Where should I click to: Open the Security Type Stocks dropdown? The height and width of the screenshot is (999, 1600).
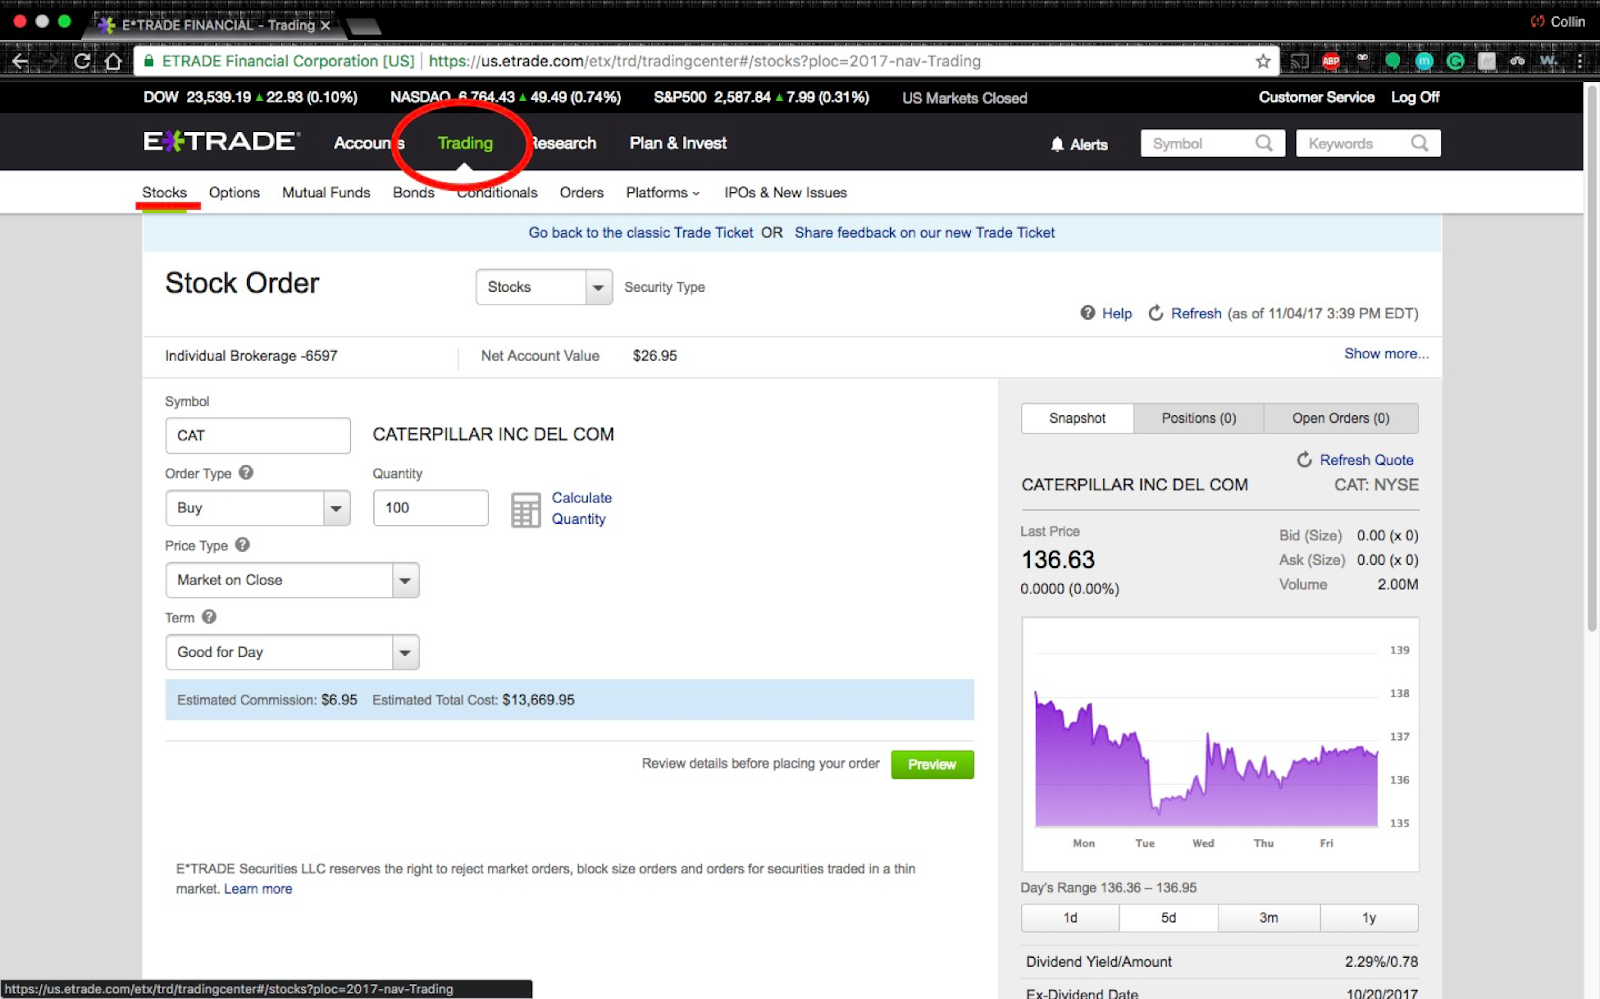[544, 287]
